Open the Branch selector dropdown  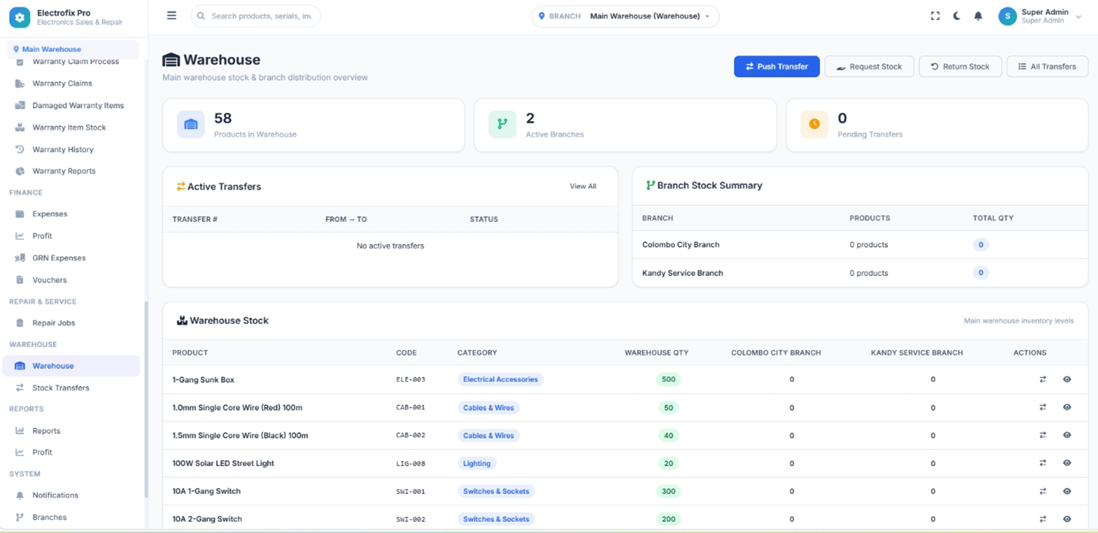click(x=625, y=16)
